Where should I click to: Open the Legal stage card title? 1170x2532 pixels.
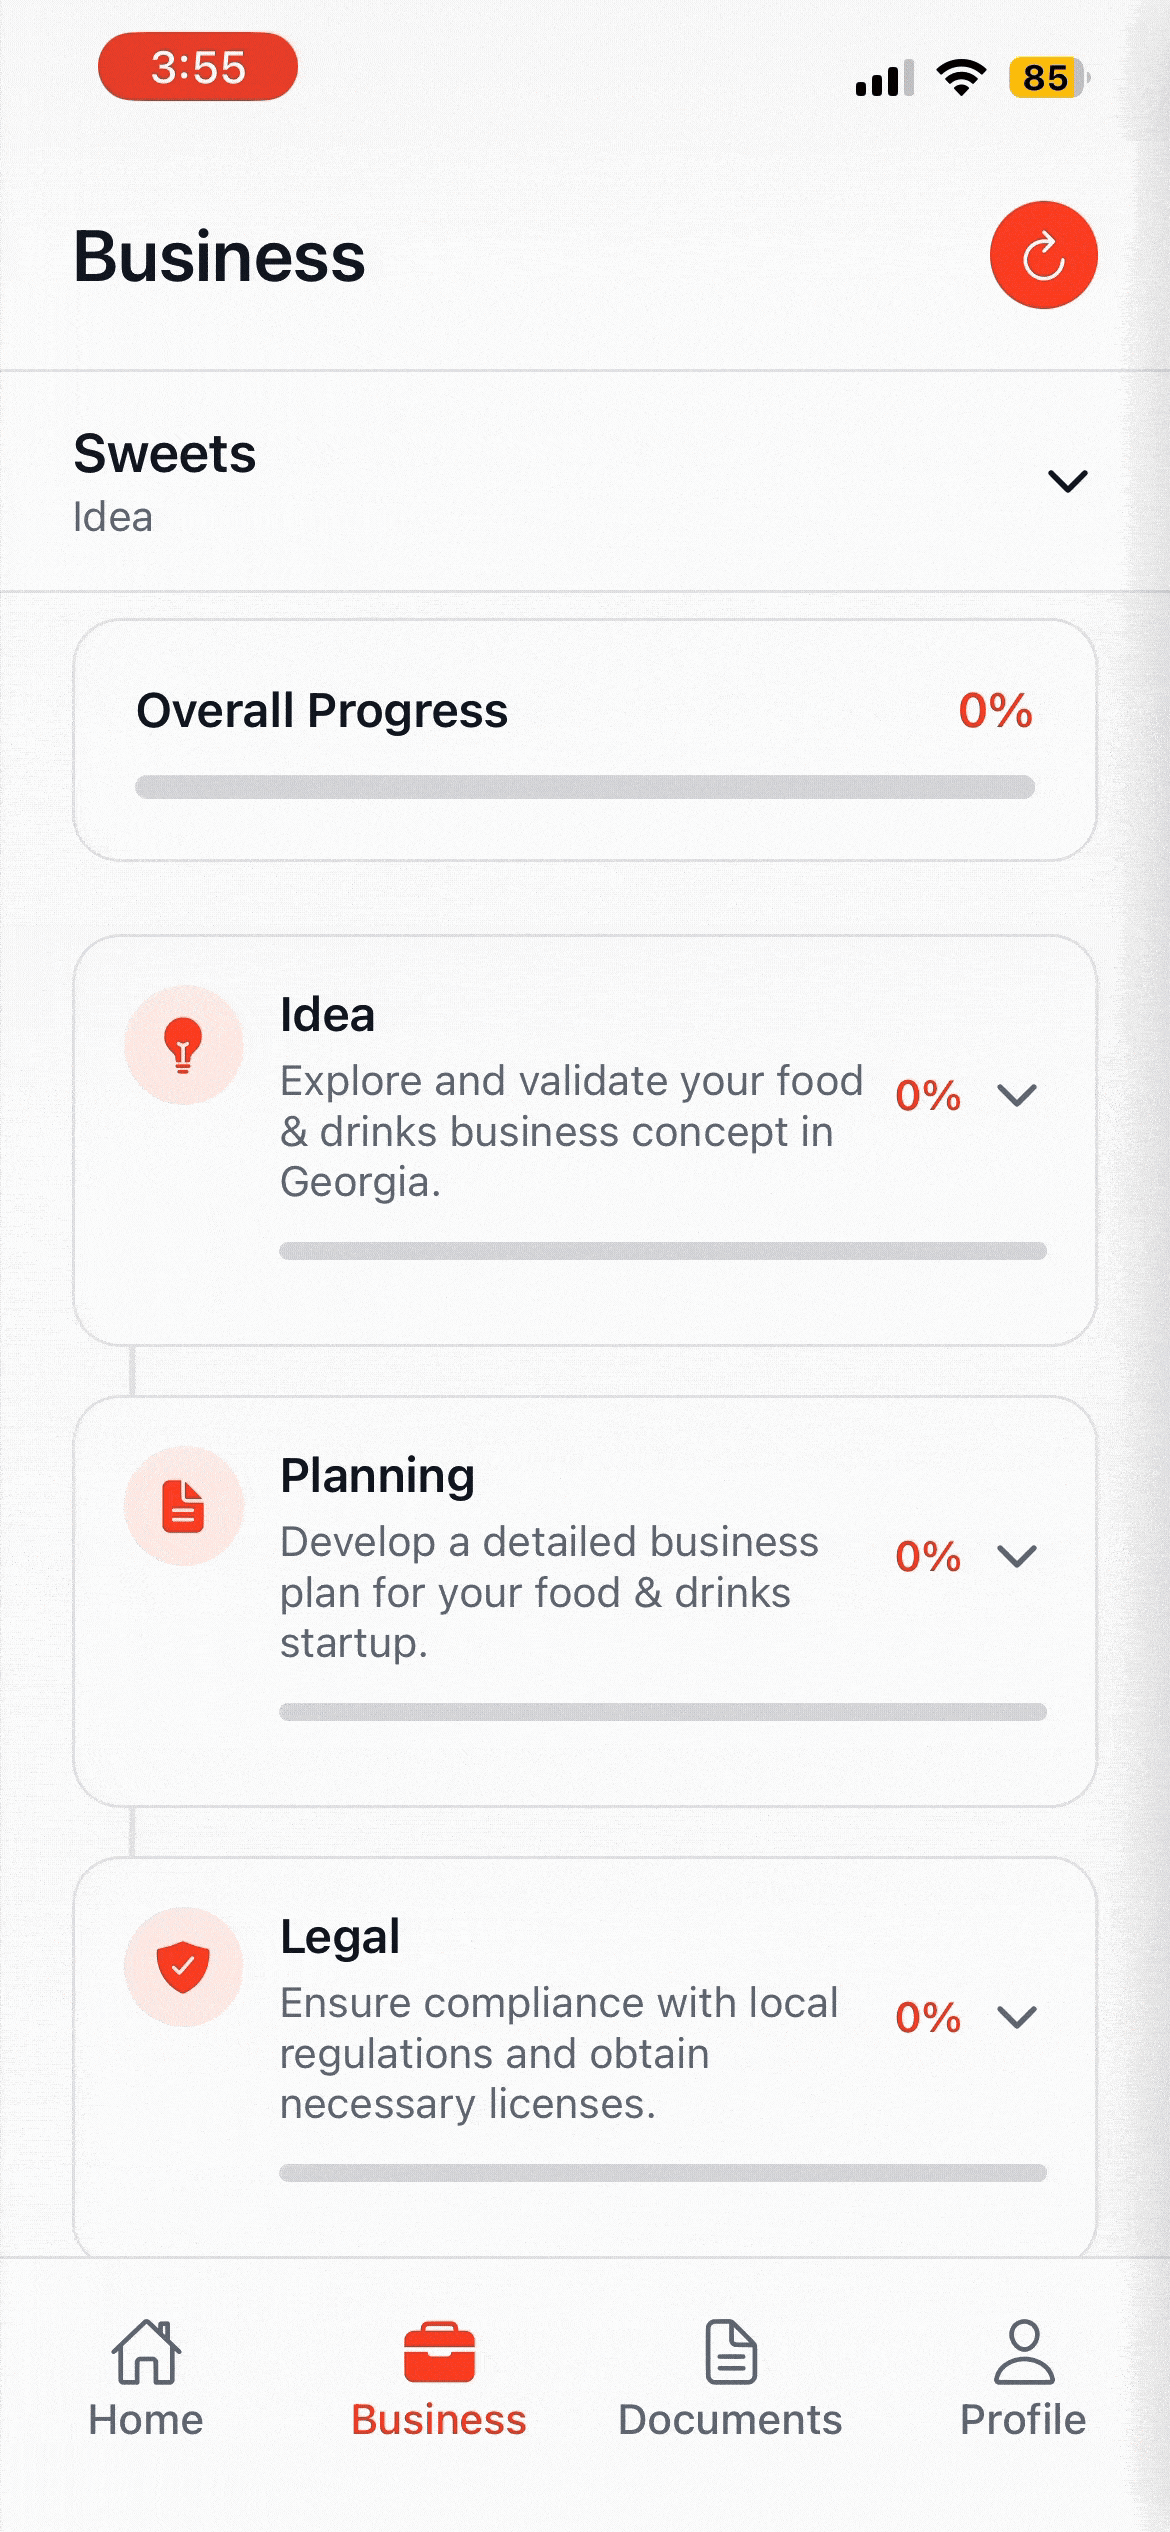340,1937
